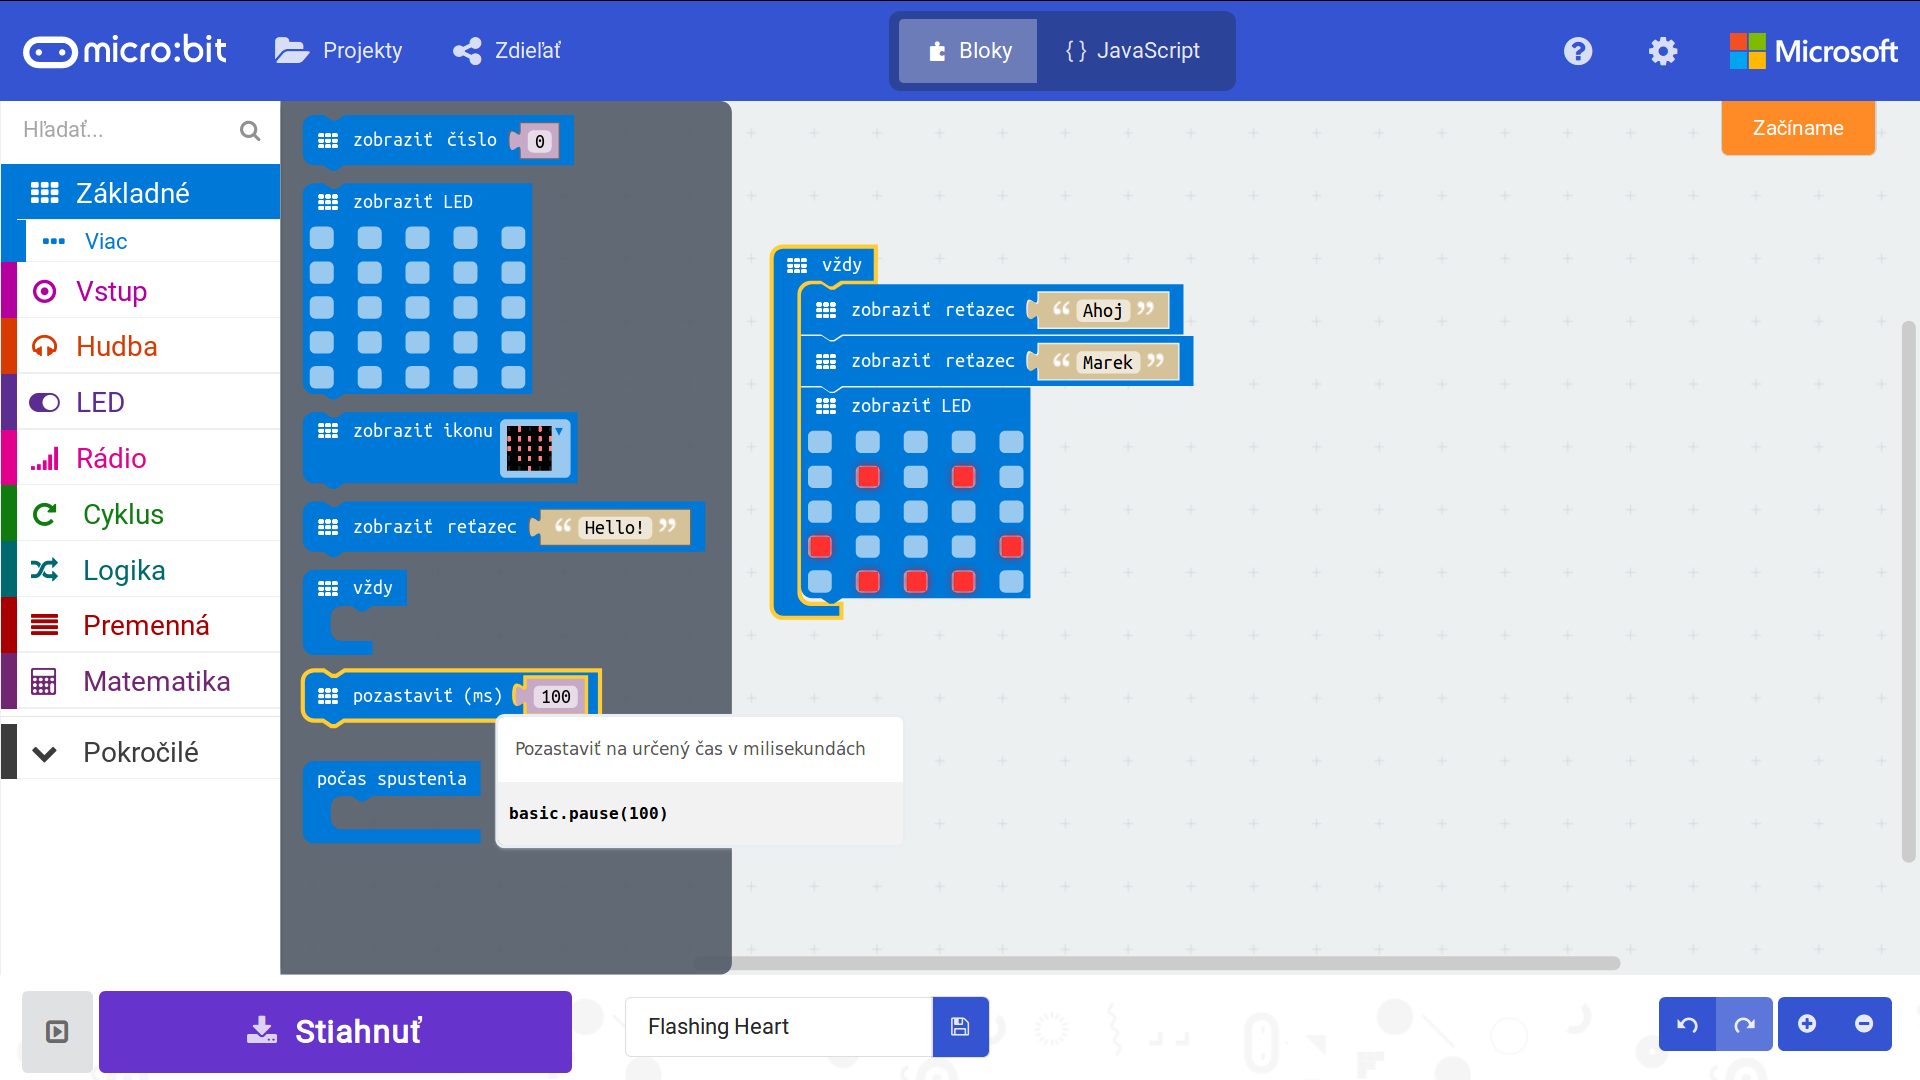Image resolution: width=1920 pixels, height=1080 pixels.
Task: Click the orange Začíname button
Action: 1797,128
